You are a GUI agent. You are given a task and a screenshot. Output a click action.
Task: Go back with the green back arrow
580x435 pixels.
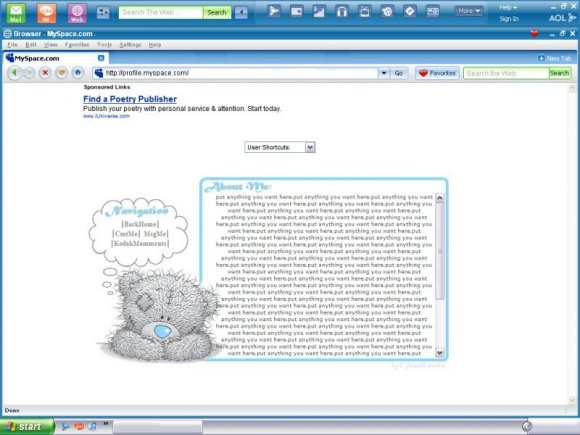click(x=14, y=72)
